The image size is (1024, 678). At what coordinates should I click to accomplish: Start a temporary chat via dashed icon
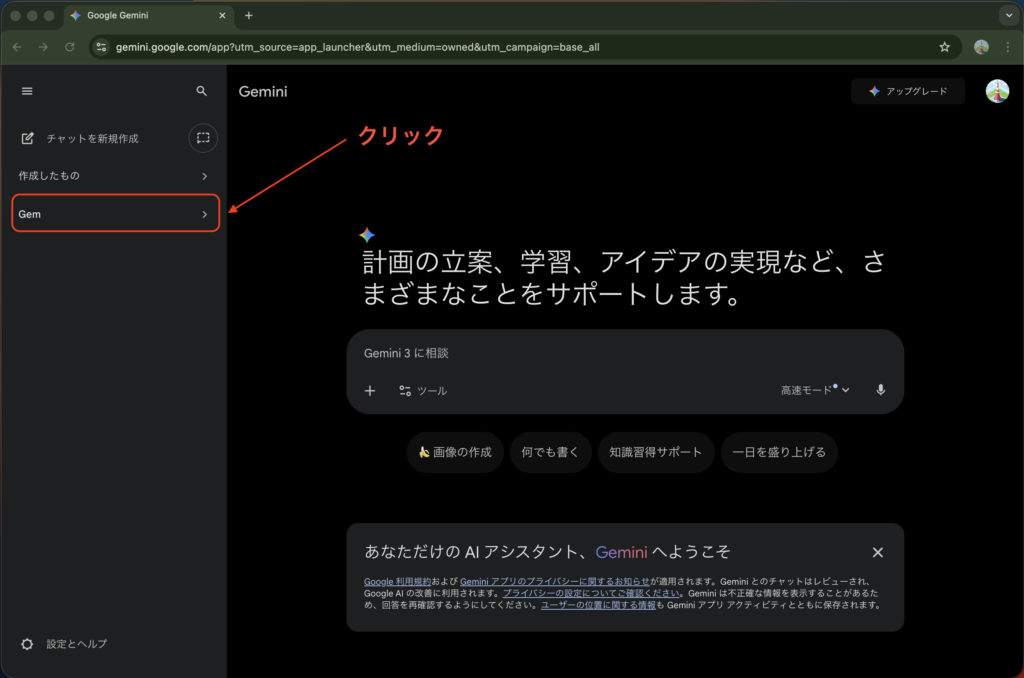pos(203,138)
